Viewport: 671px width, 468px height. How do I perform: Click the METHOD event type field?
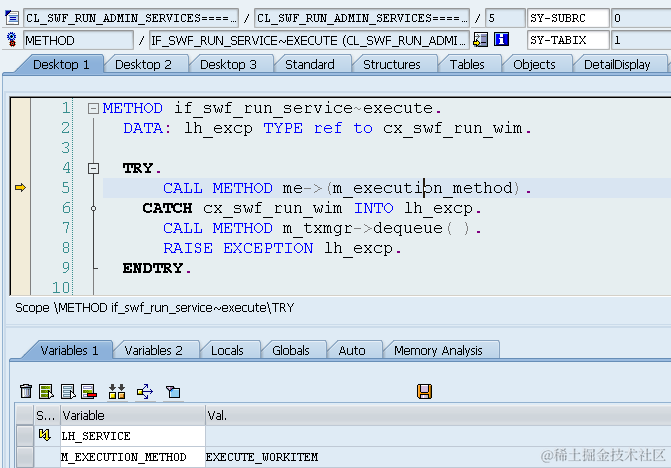coord(78,40)
